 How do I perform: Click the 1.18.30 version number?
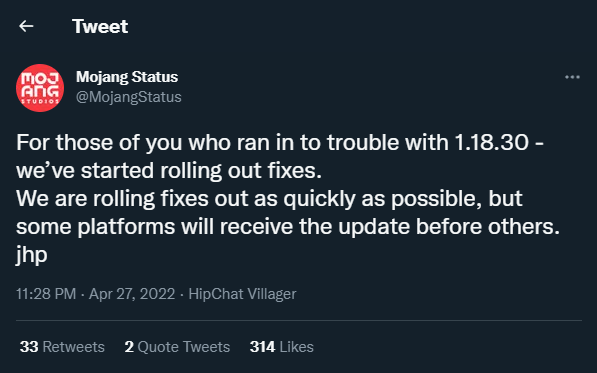click(492, 143)
